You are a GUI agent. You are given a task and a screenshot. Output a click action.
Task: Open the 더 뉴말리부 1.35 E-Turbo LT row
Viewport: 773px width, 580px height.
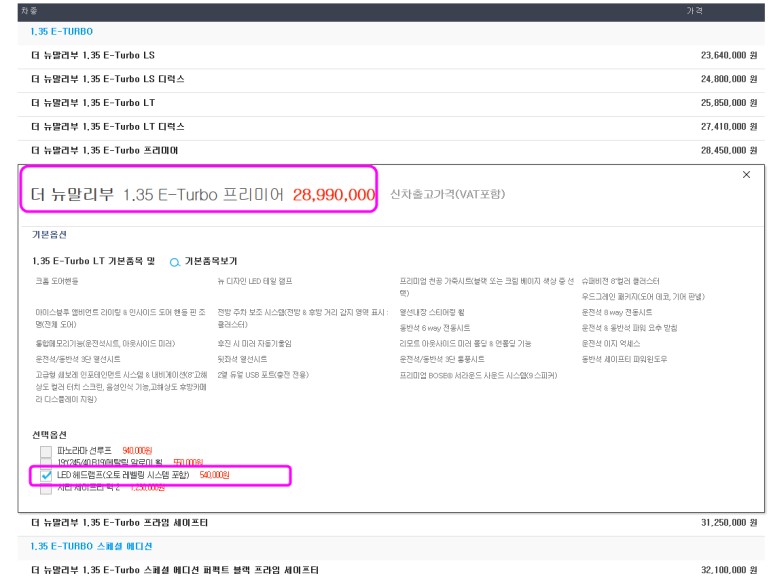click(391, 102)
